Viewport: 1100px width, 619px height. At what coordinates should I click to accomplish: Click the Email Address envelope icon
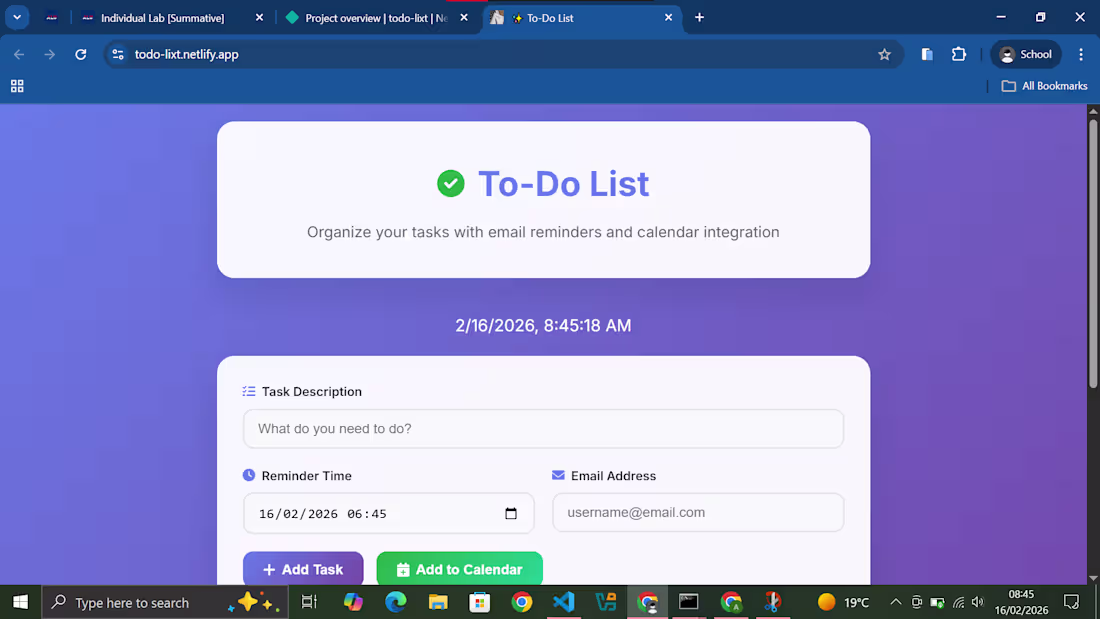pyautogui.click(x=558, y=475)
